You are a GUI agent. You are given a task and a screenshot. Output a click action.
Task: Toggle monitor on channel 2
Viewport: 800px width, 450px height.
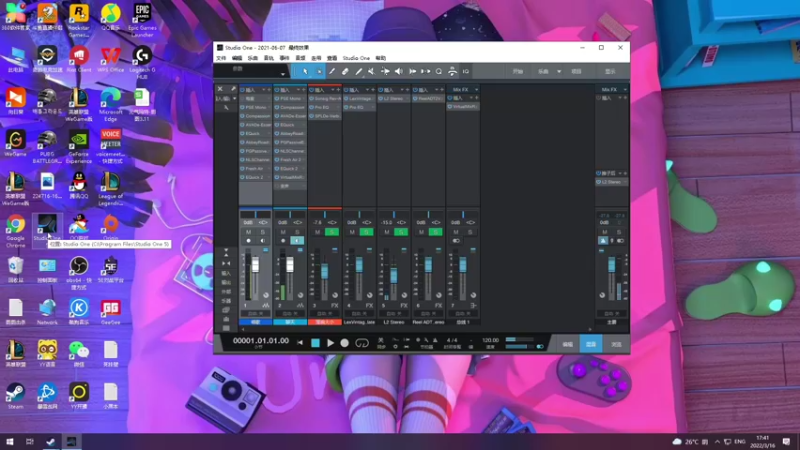pos(297,241)
